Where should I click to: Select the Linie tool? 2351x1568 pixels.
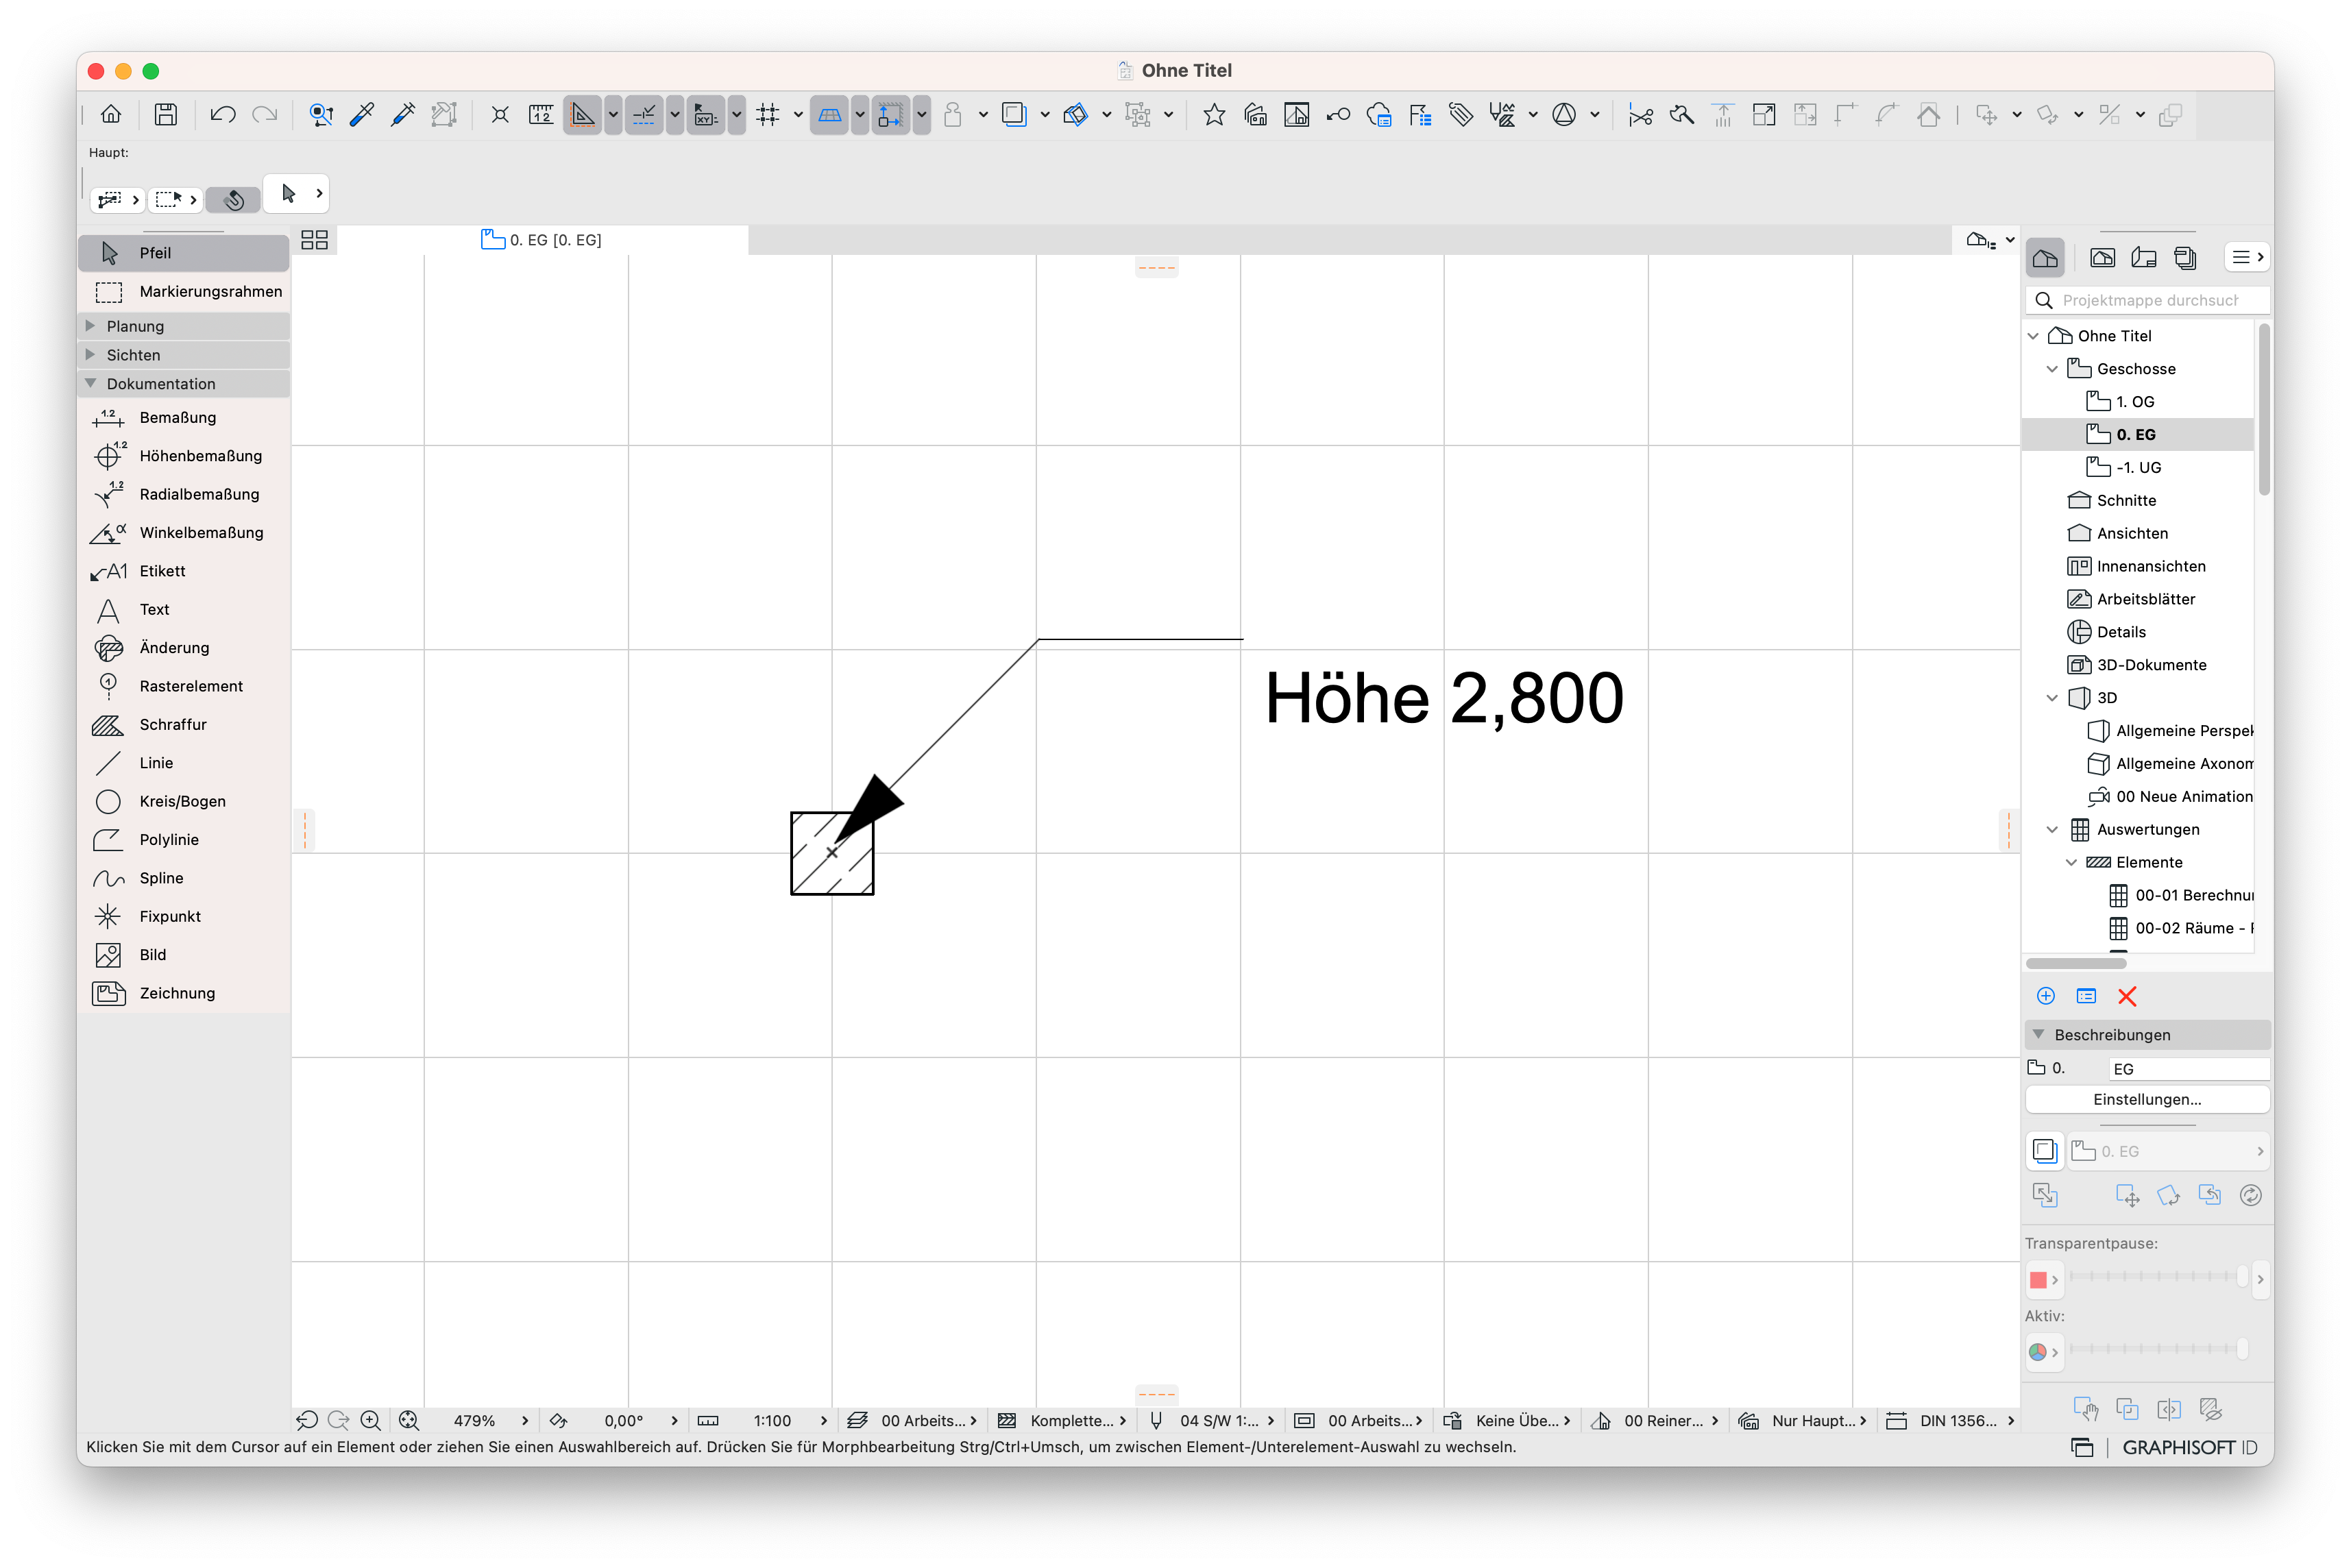(x=184, y=763)
